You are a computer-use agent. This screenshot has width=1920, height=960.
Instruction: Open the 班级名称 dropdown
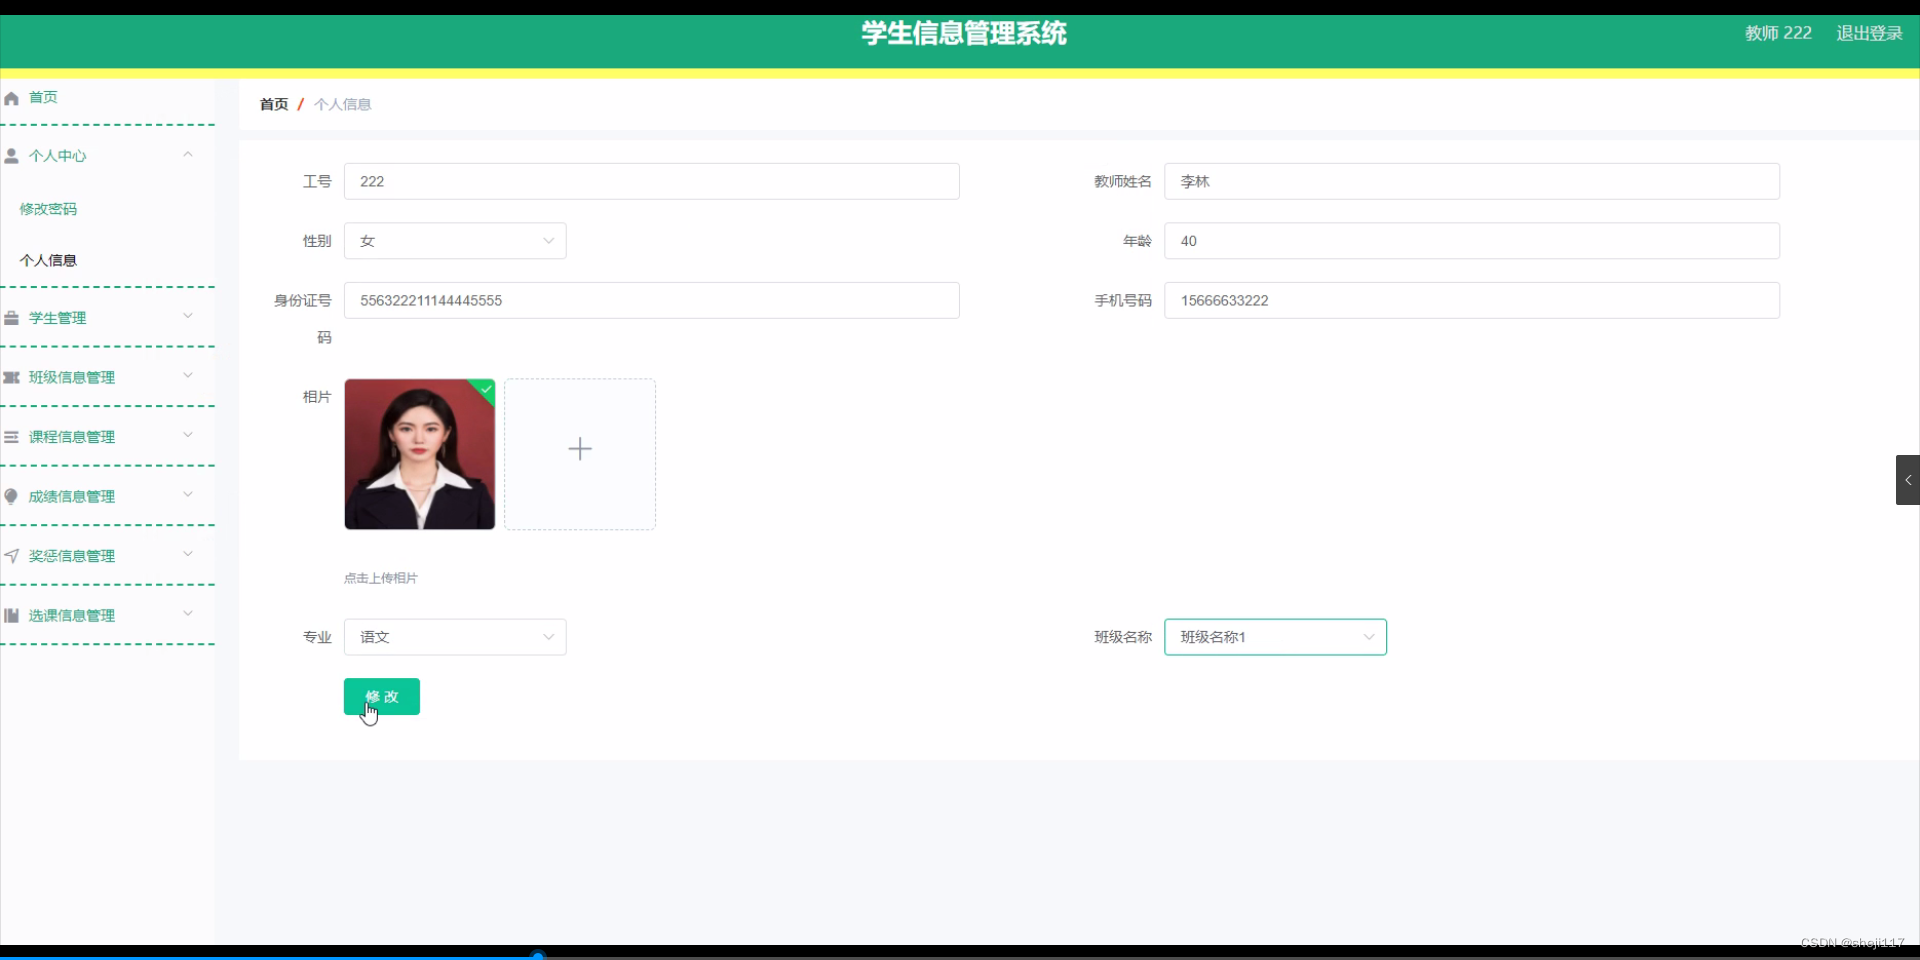1275,637
